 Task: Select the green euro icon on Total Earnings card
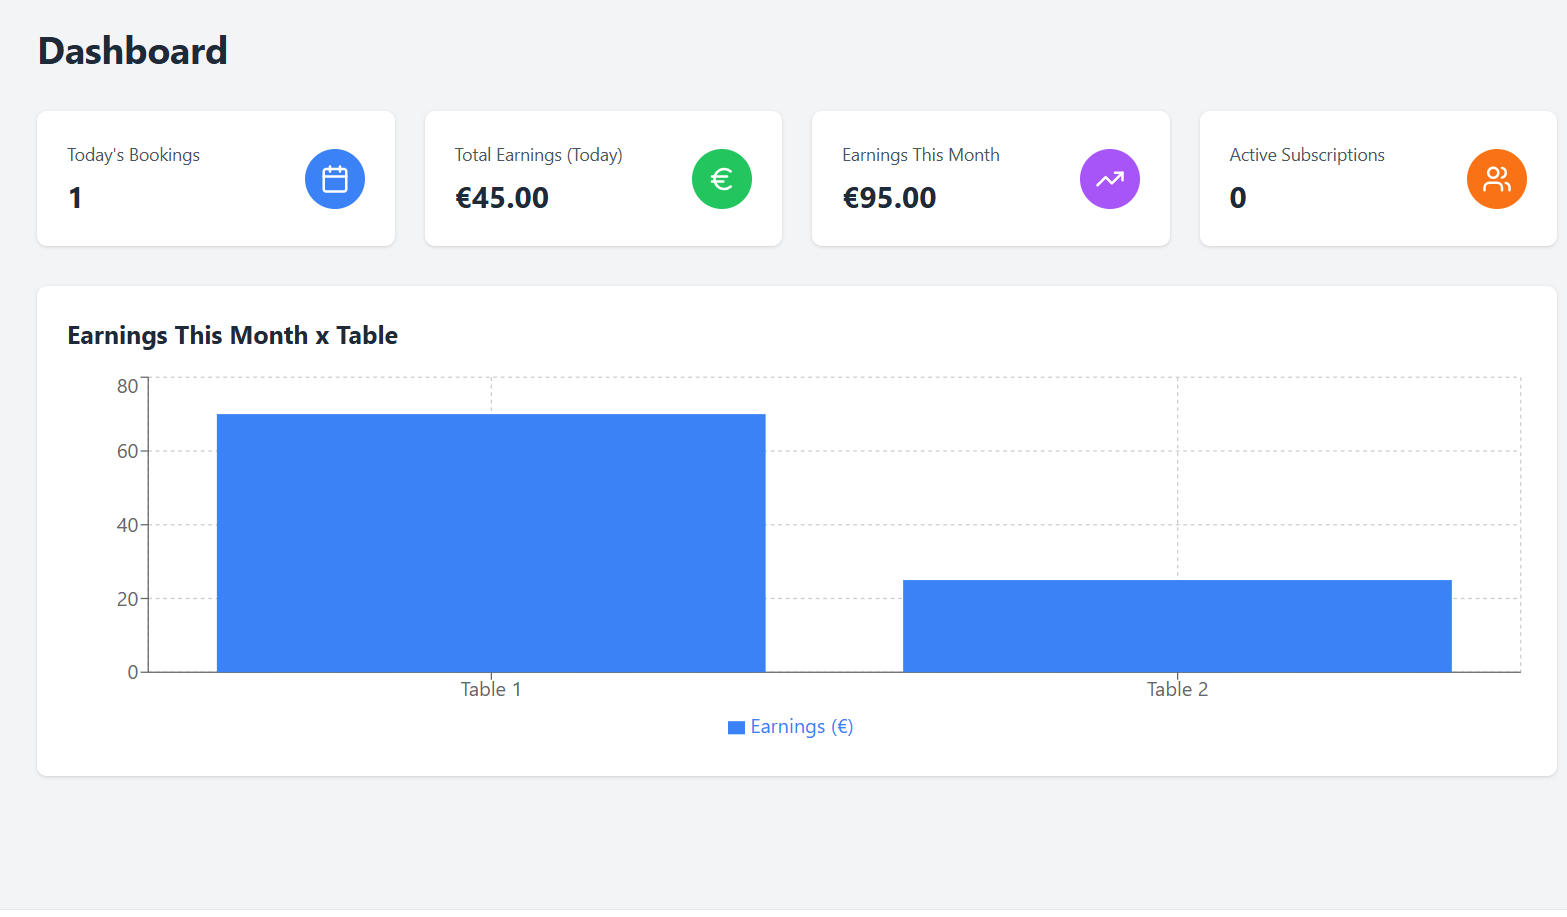pos(722,179)
